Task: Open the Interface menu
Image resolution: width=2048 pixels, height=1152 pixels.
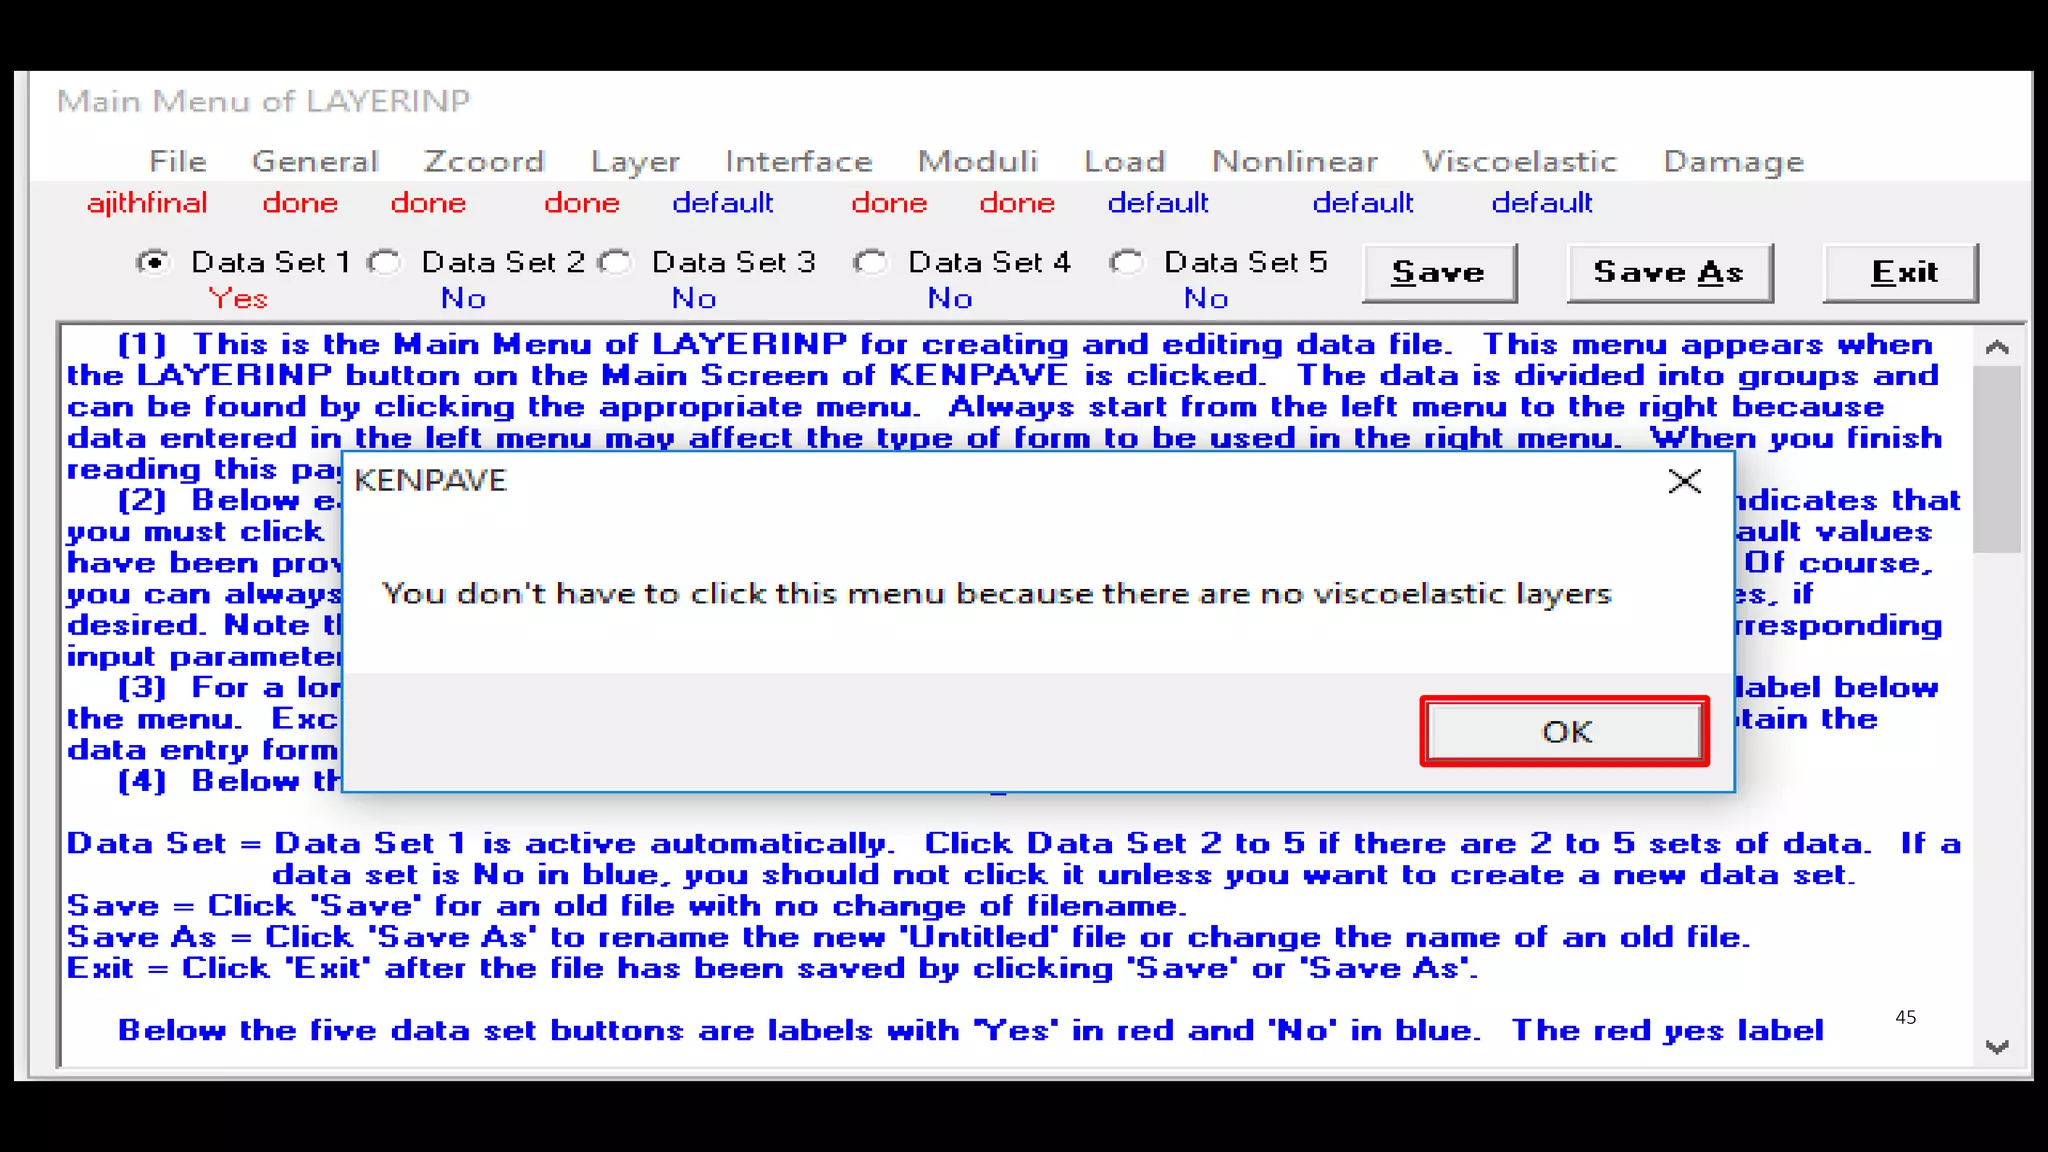Action: point(798,162)
